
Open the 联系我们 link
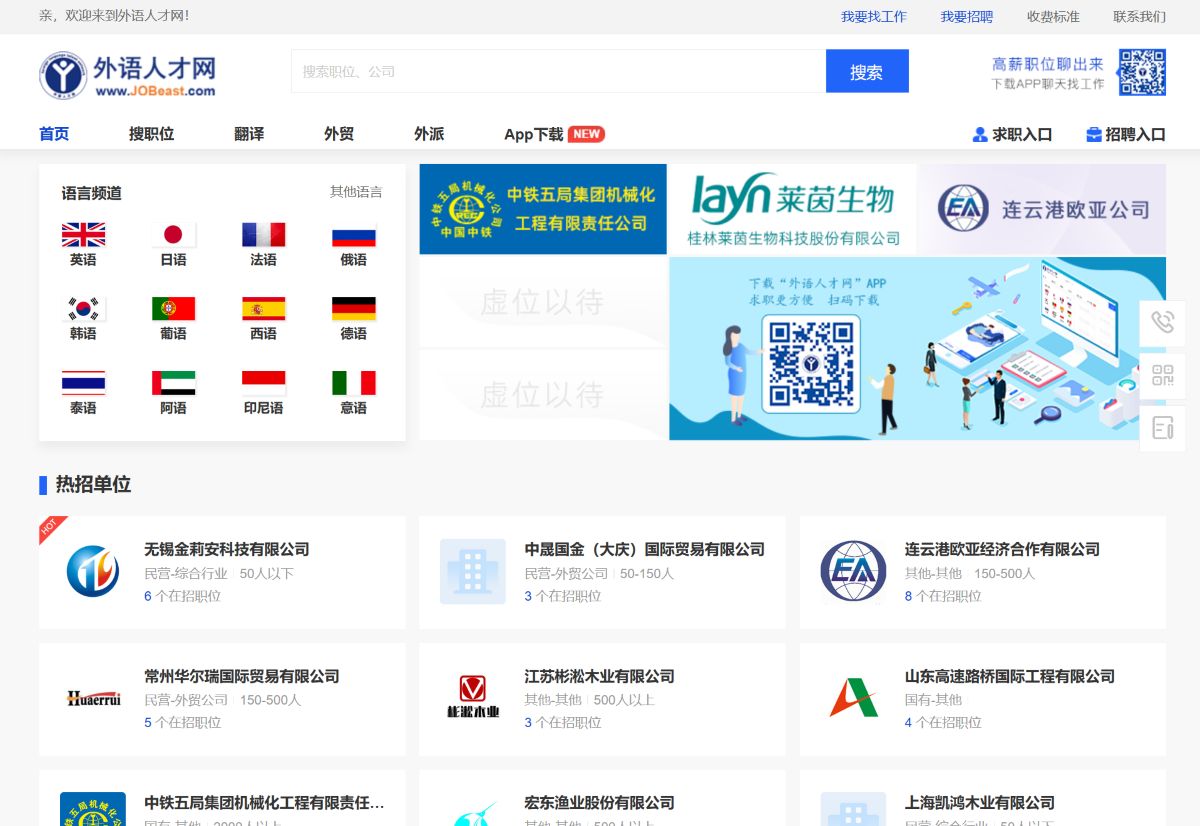pyautogui.click(x=1140, y=17)
